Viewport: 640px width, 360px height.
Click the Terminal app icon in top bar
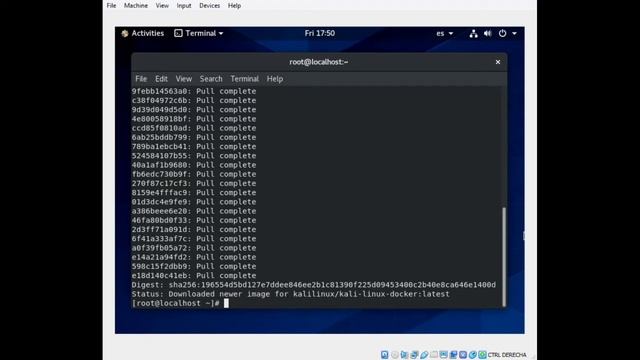tap(178, 33)
